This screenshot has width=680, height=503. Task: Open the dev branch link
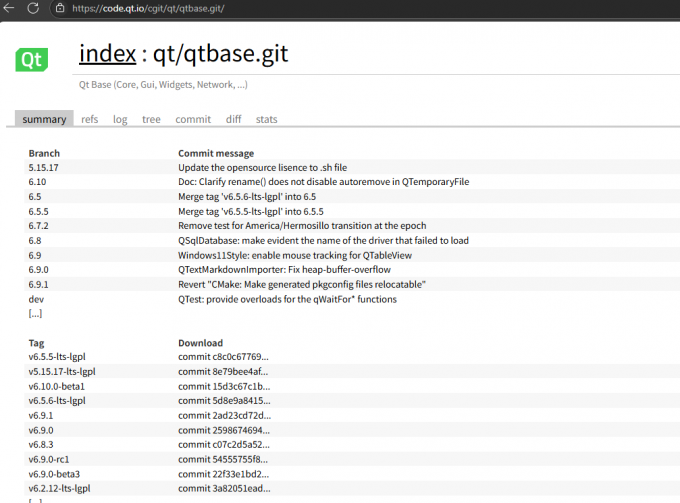[36, 299]
